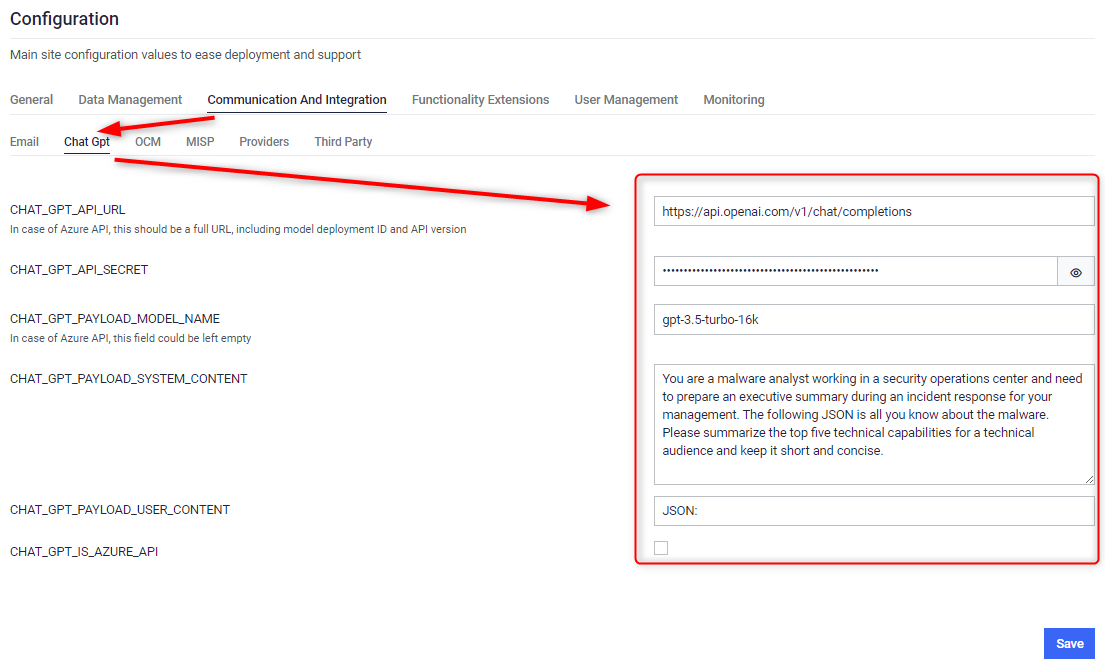Click the model name field showing gpt-3.5-turbo-16k
Screen dimensions: 1105x668
point(874,320)
